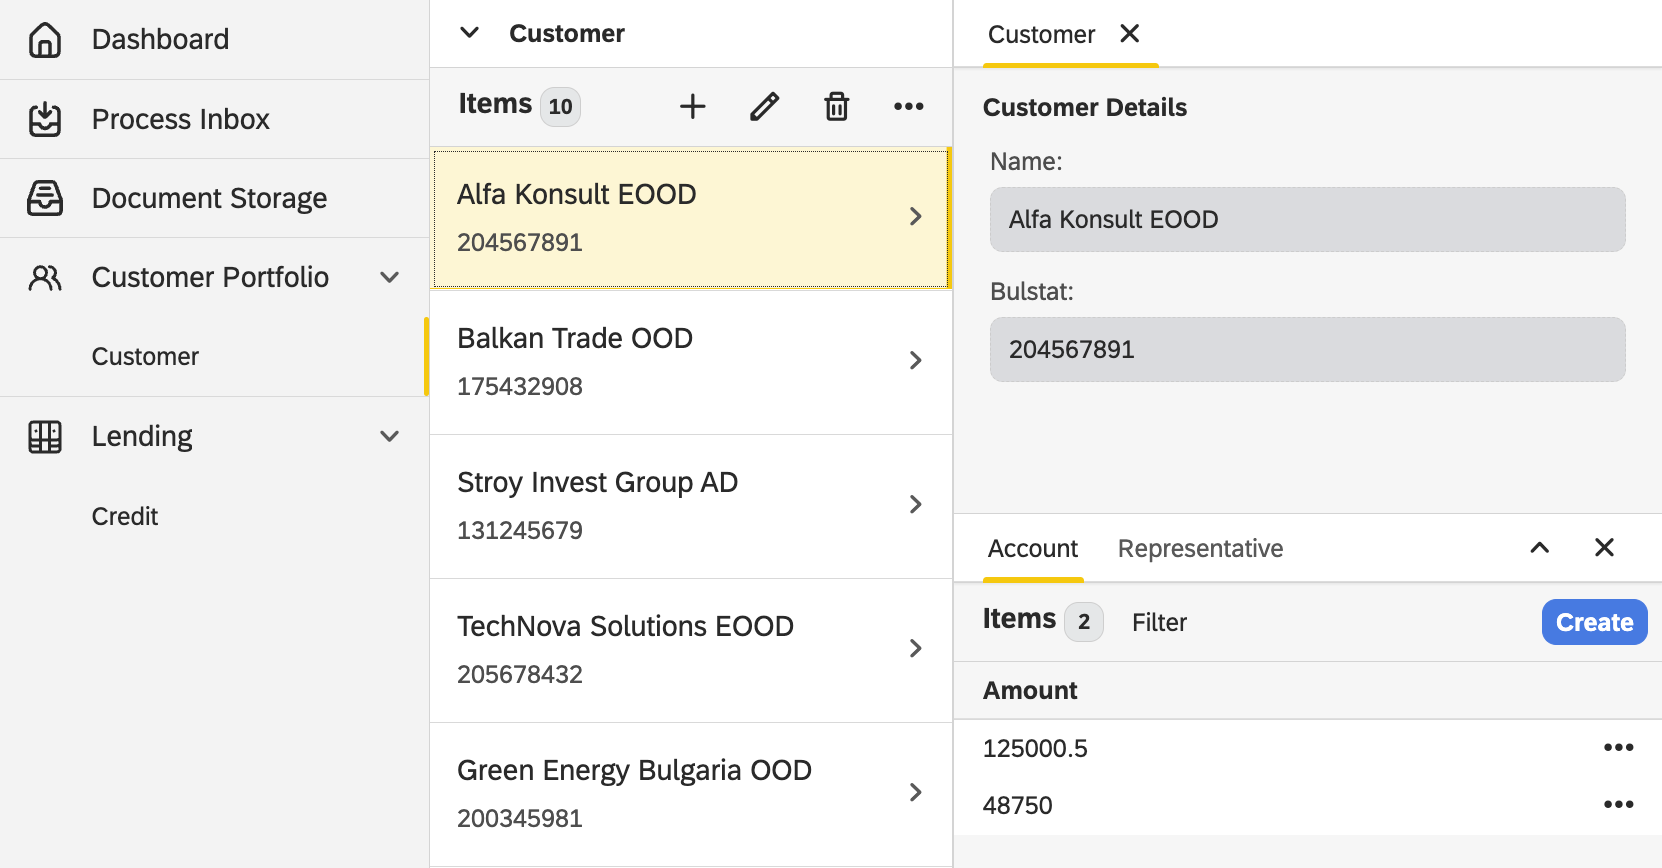Click the add new customer plus icon
This screenshot has height=868, width=1662.
692,106
